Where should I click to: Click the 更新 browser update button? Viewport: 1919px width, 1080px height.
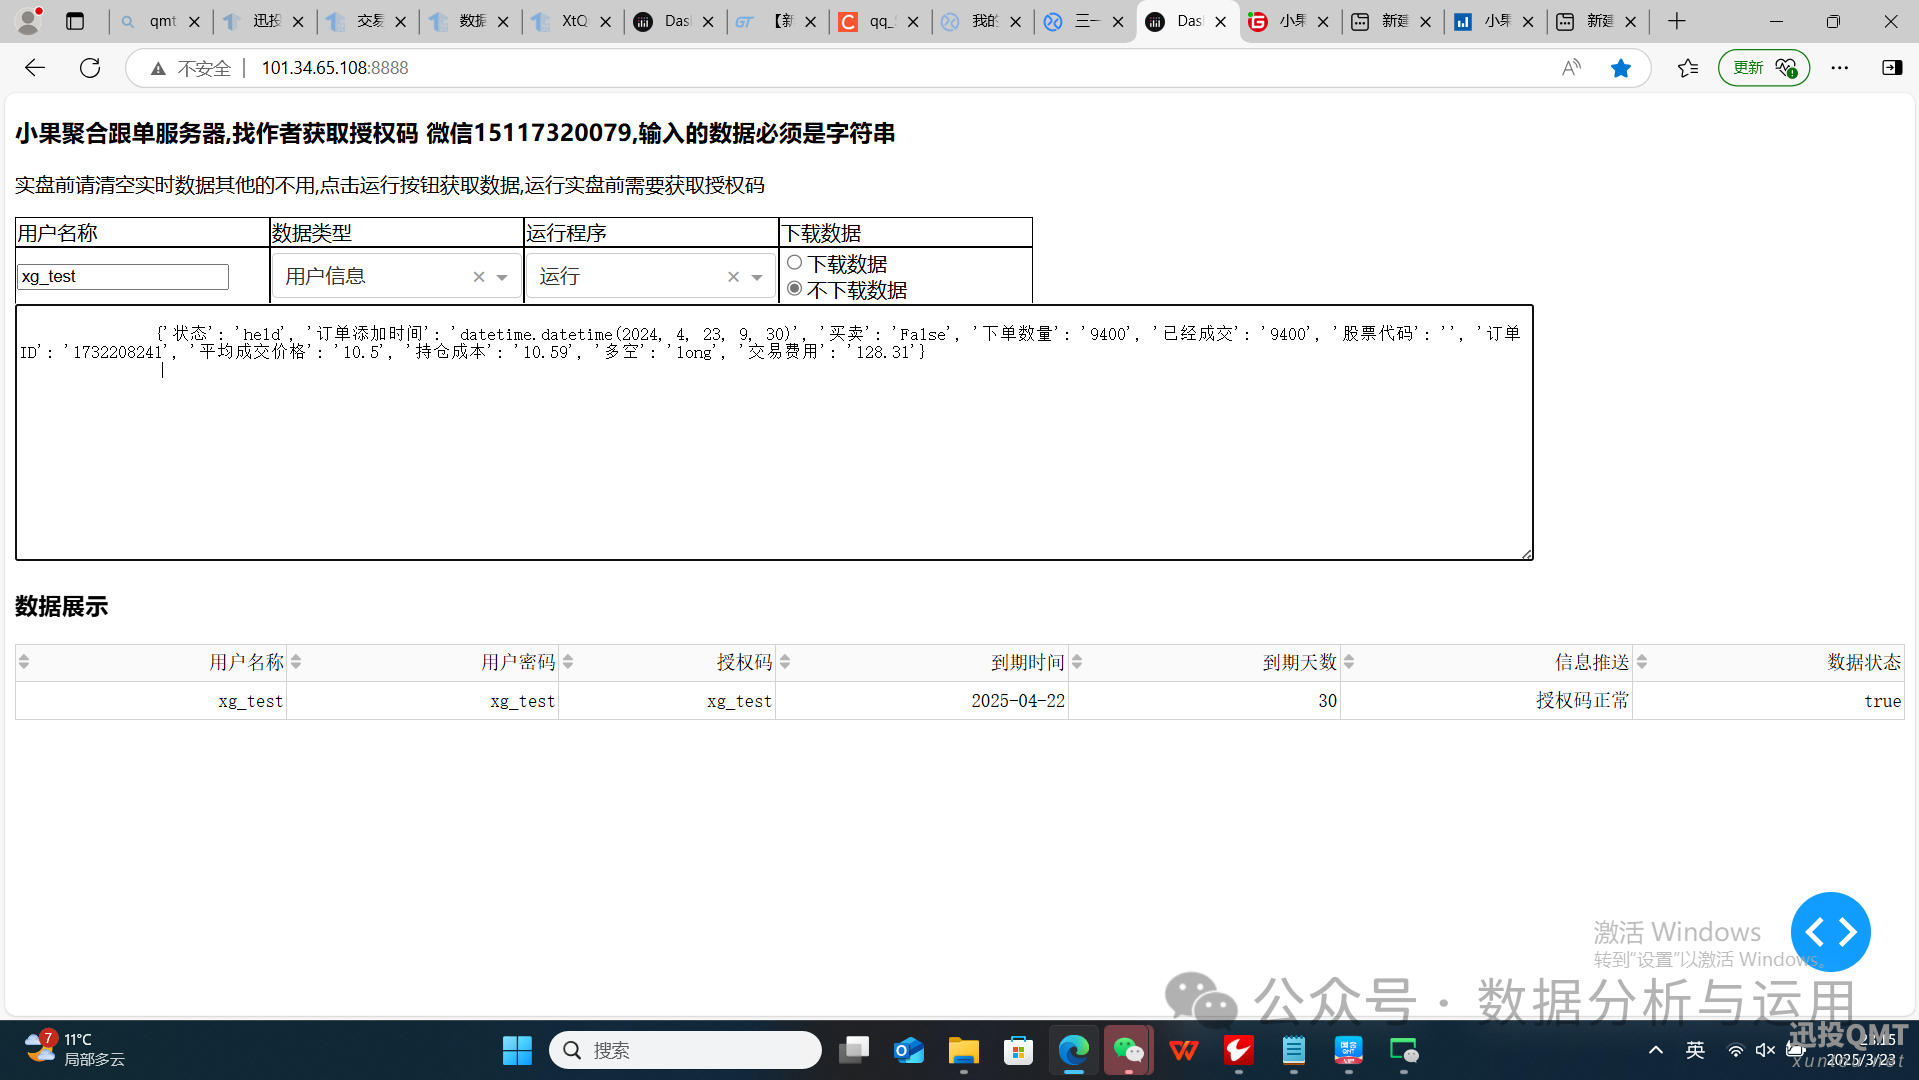coord(1764,67)
